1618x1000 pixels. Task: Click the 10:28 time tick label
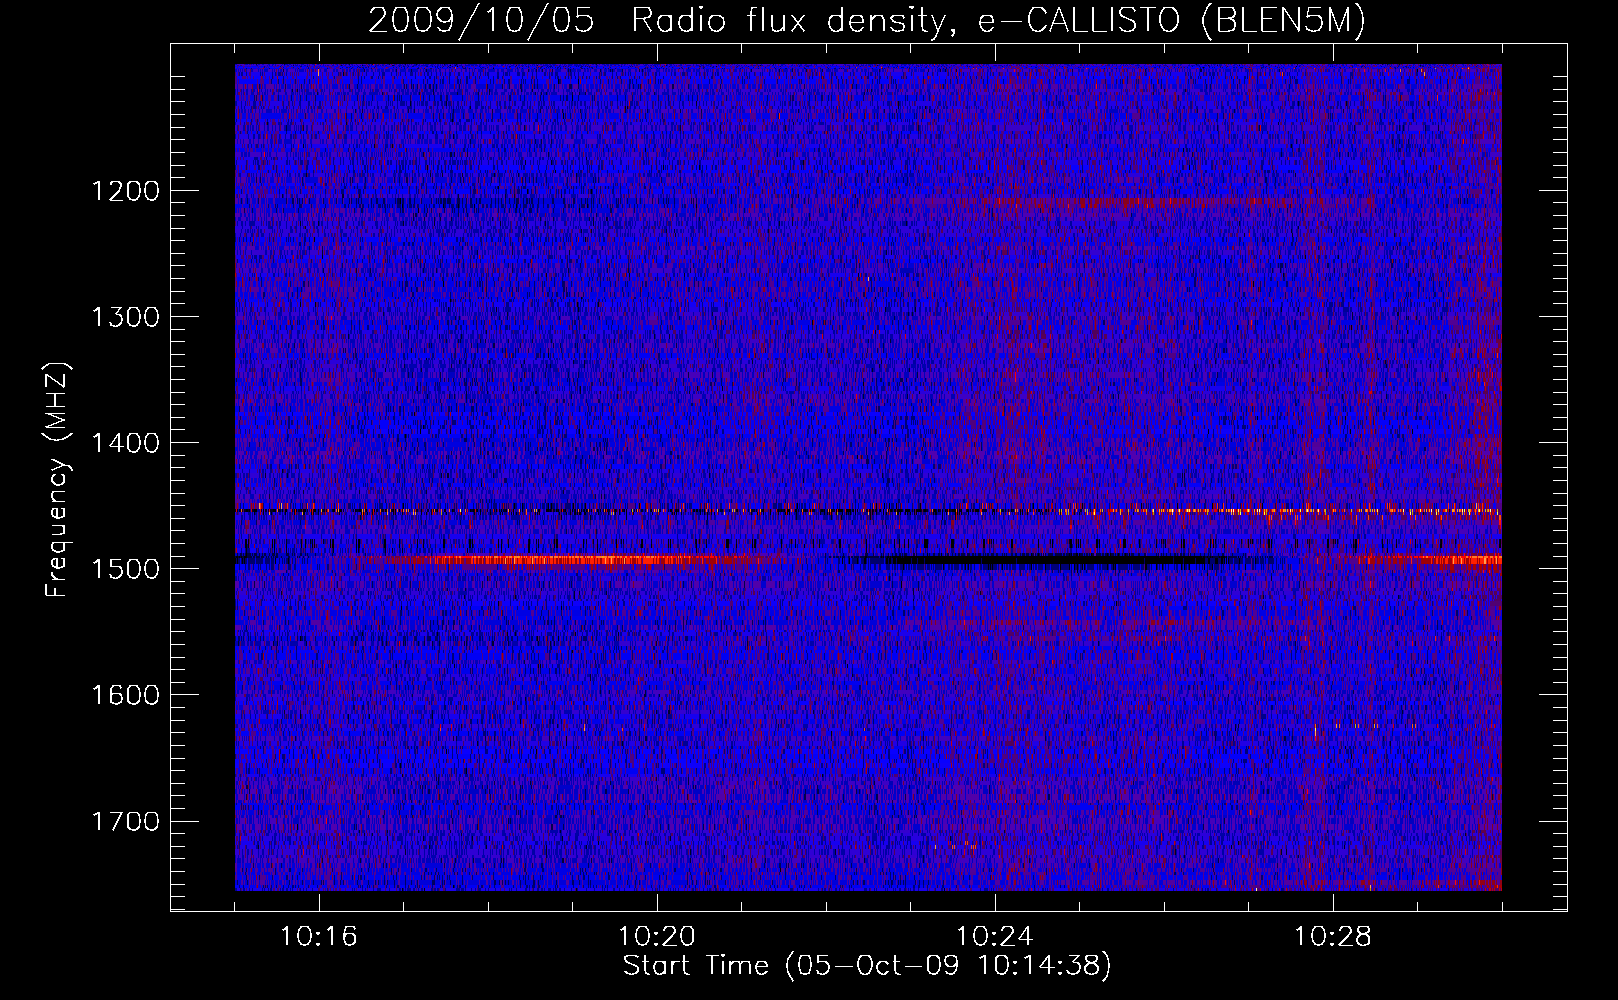(x=1333, y=937)
